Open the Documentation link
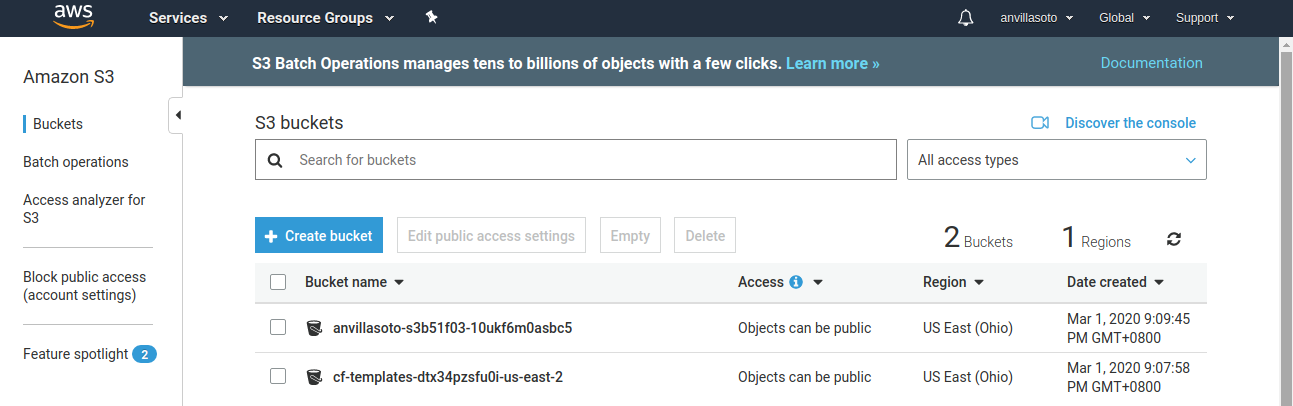Image resolution: width=1293 pixels, height=406 pixels. coord(1152,62)
